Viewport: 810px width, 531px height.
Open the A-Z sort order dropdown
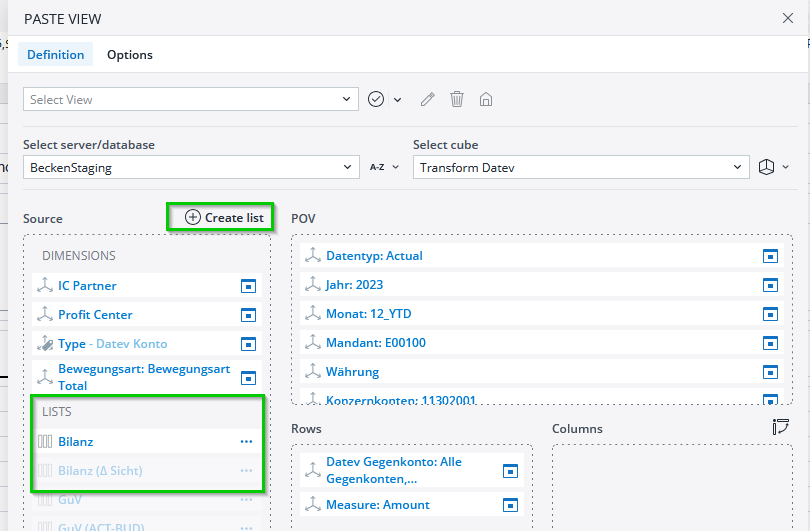pyautogui.click(x=384, y=167)
